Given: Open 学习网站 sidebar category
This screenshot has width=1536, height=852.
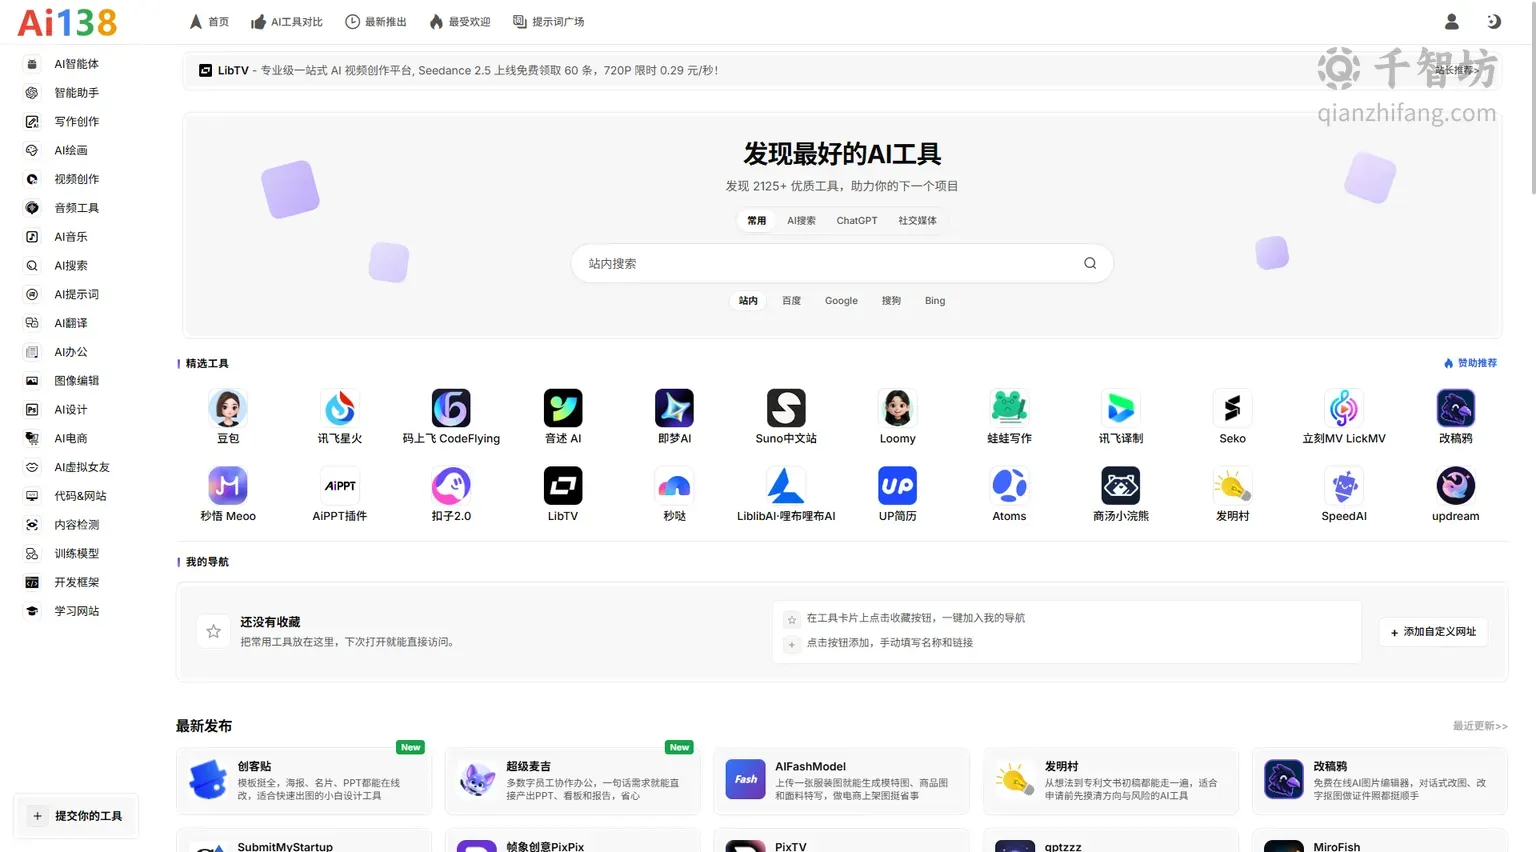Looking at the screenshot, I should point(78,611).
